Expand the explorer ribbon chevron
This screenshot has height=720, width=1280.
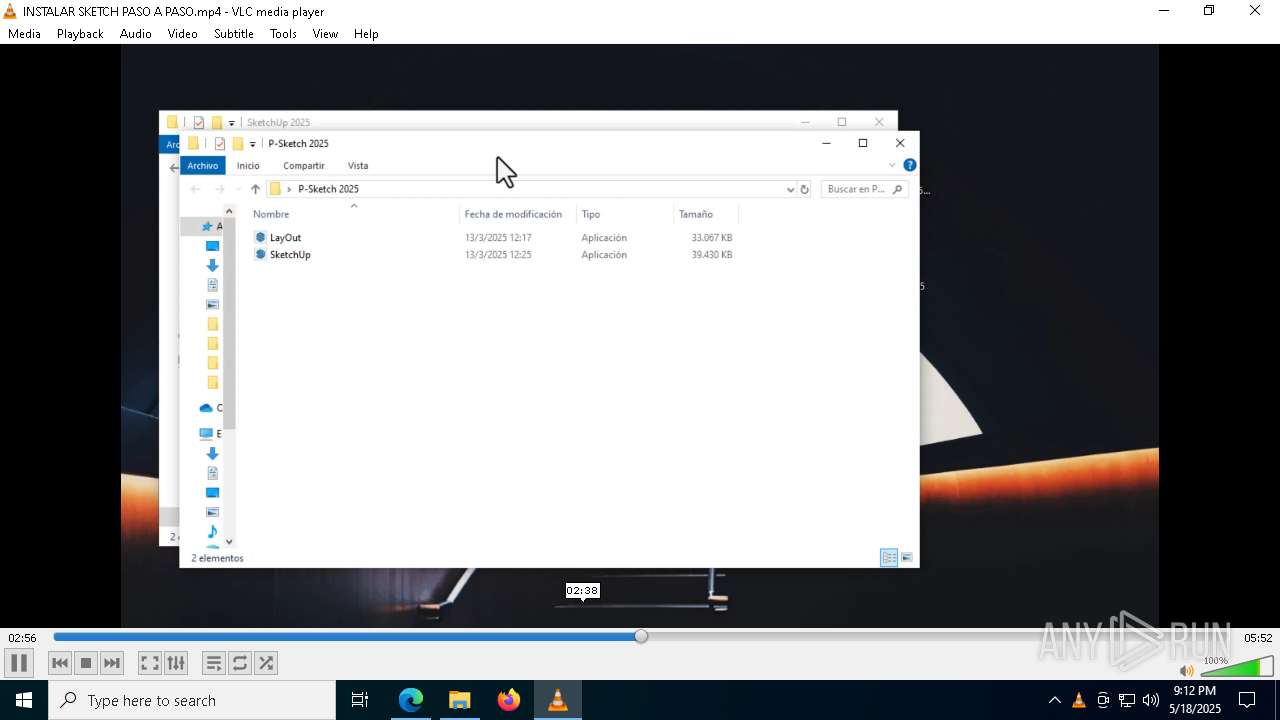(892, 165)
